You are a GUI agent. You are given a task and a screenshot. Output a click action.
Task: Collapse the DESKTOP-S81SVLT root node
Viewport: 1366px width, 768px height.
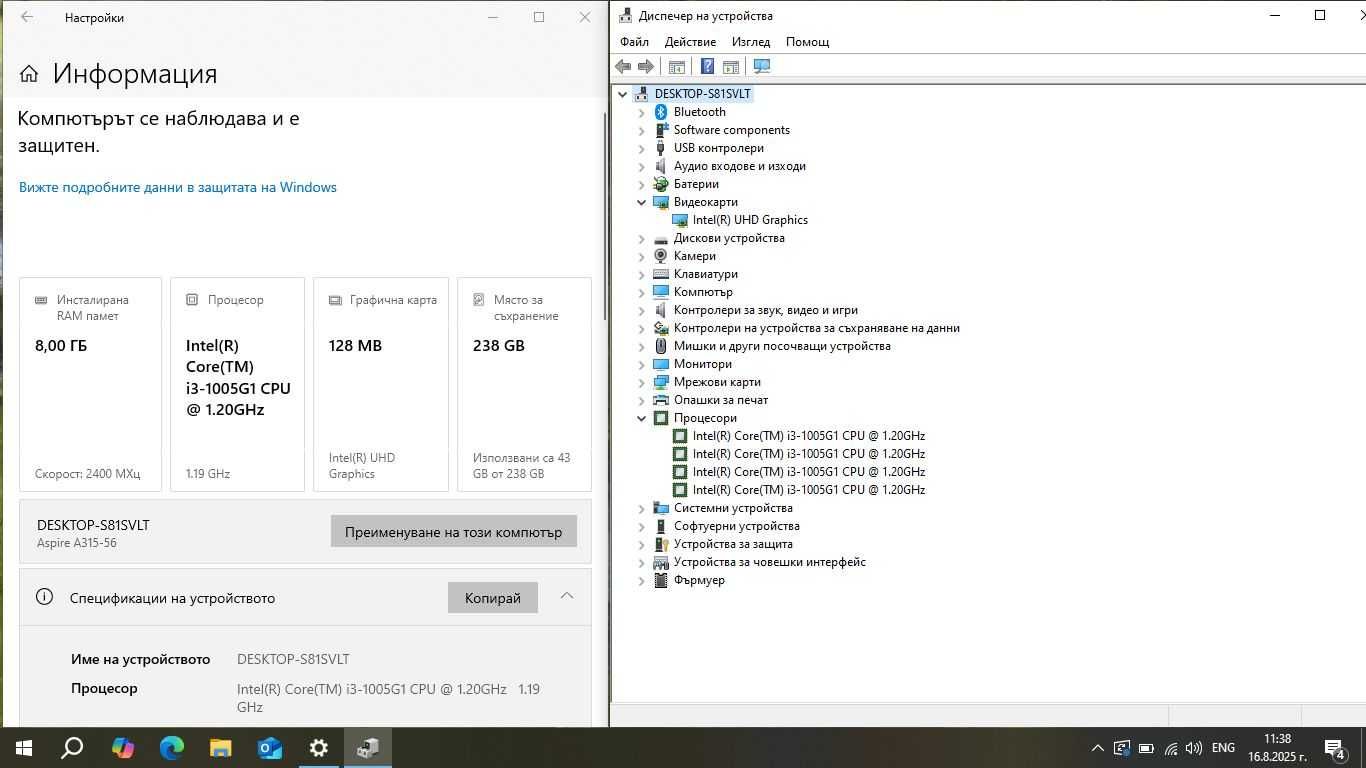[623, 94]
